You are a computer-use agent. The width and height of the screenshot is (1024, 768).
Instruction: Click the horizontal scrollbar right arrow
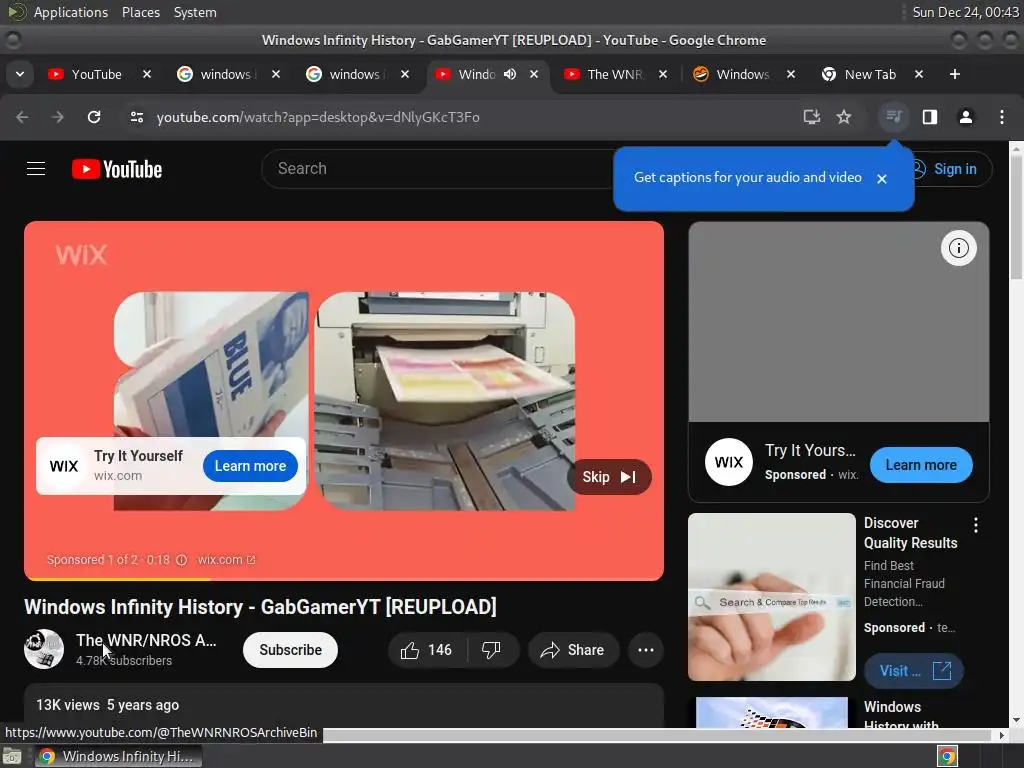1002,735
